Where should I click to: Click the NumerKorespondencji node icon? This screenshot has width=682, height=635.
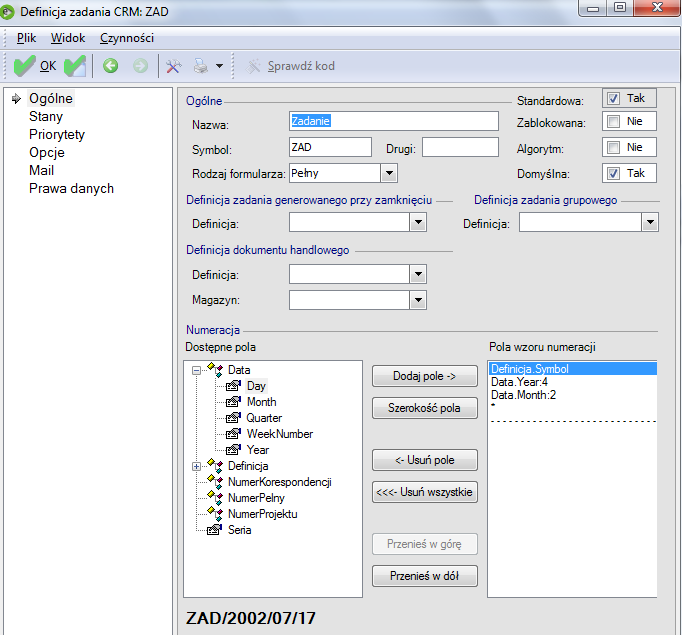point(215,482)
